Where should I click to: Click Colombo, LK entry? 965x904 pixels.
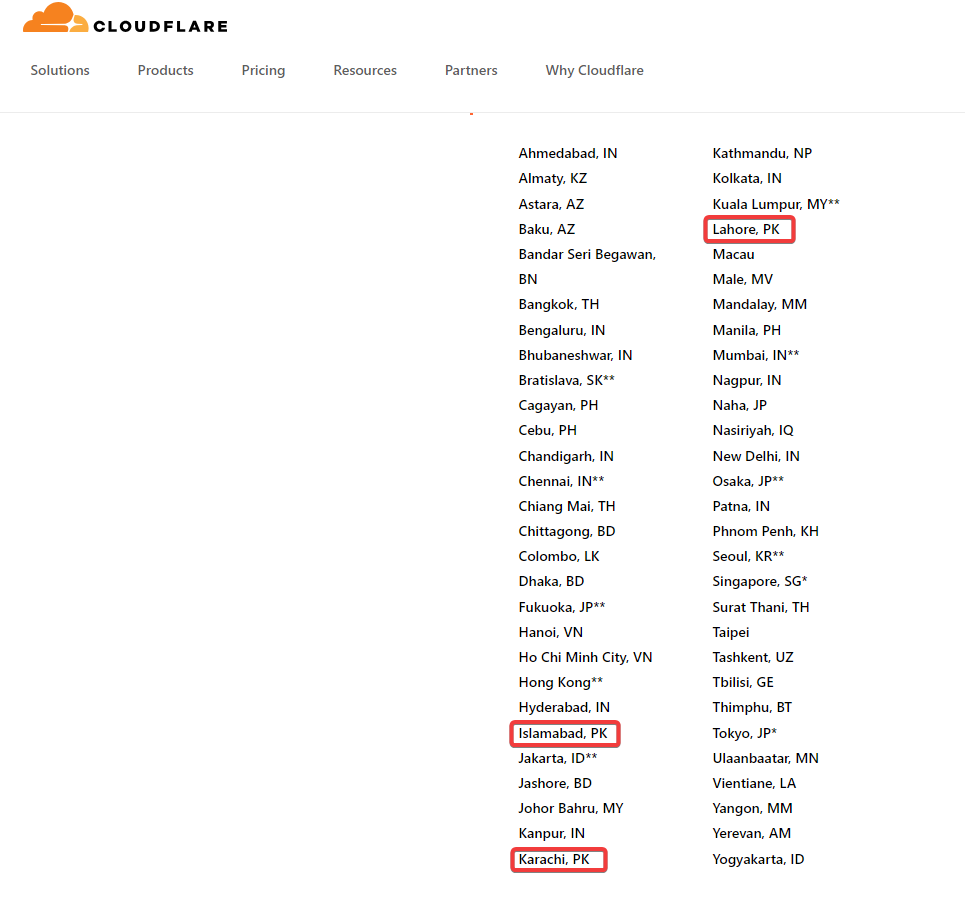[559, 557]
